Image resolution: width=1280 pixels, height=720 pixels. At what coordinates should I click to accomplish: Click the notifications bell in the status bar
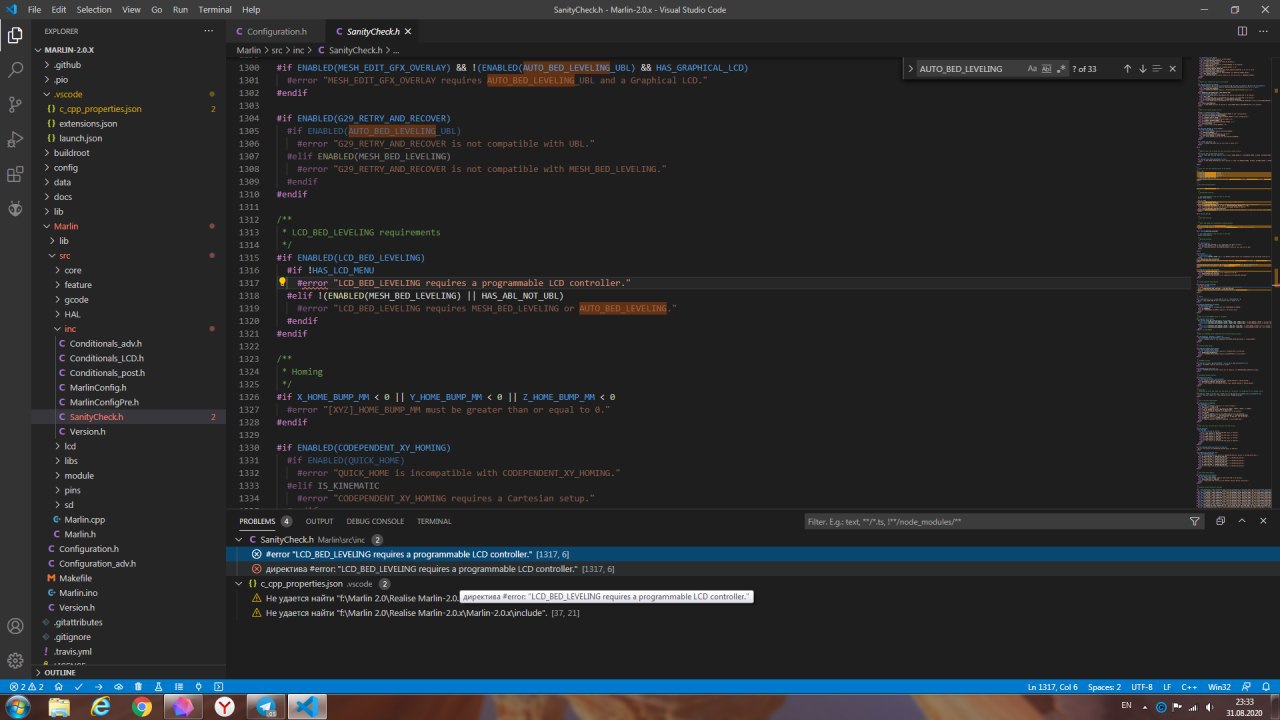pyautogui.click(x=1266, y=687)
